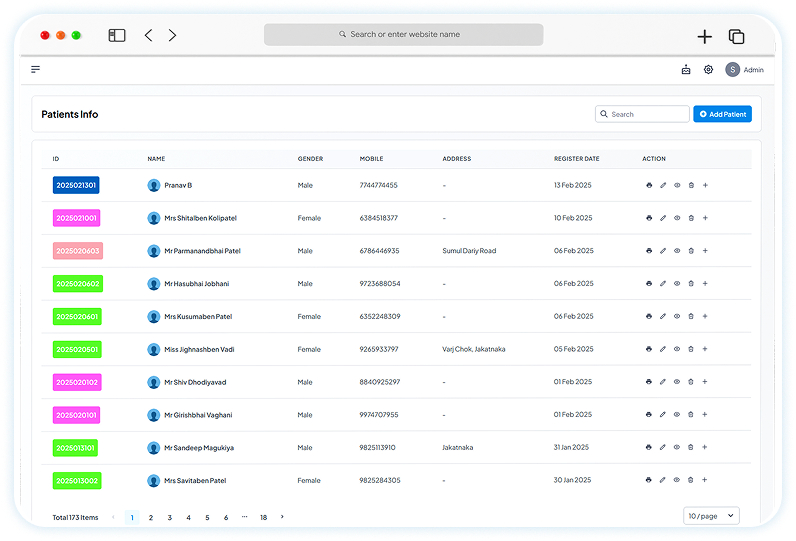This screenshot has width=796, height=541.
Task: Open pink patient ID 2025021001 badge
Action: coord(77,218)
